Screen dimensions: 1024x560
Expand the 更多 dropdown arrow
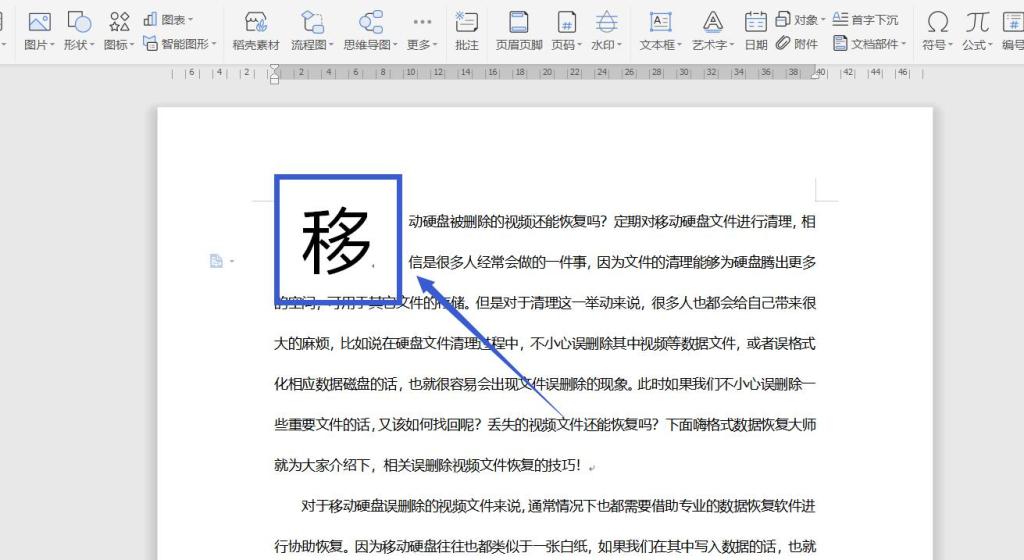(435, 45)
